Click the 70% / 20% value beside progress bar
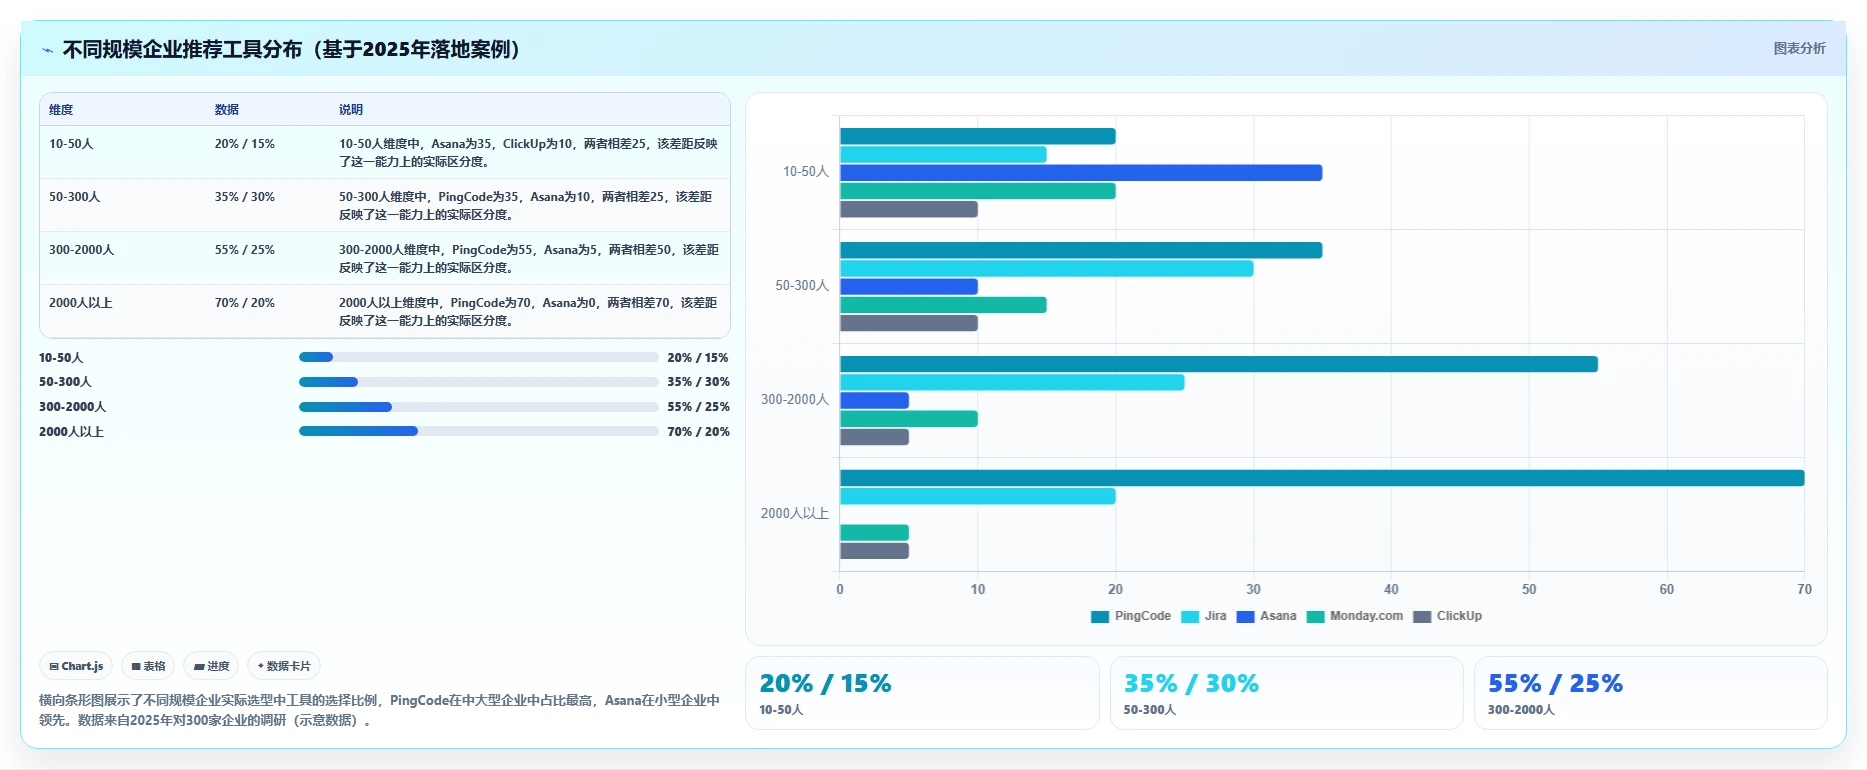This screenshot has height=770, width=1867. pyautogui.click(x=698, y=432)
